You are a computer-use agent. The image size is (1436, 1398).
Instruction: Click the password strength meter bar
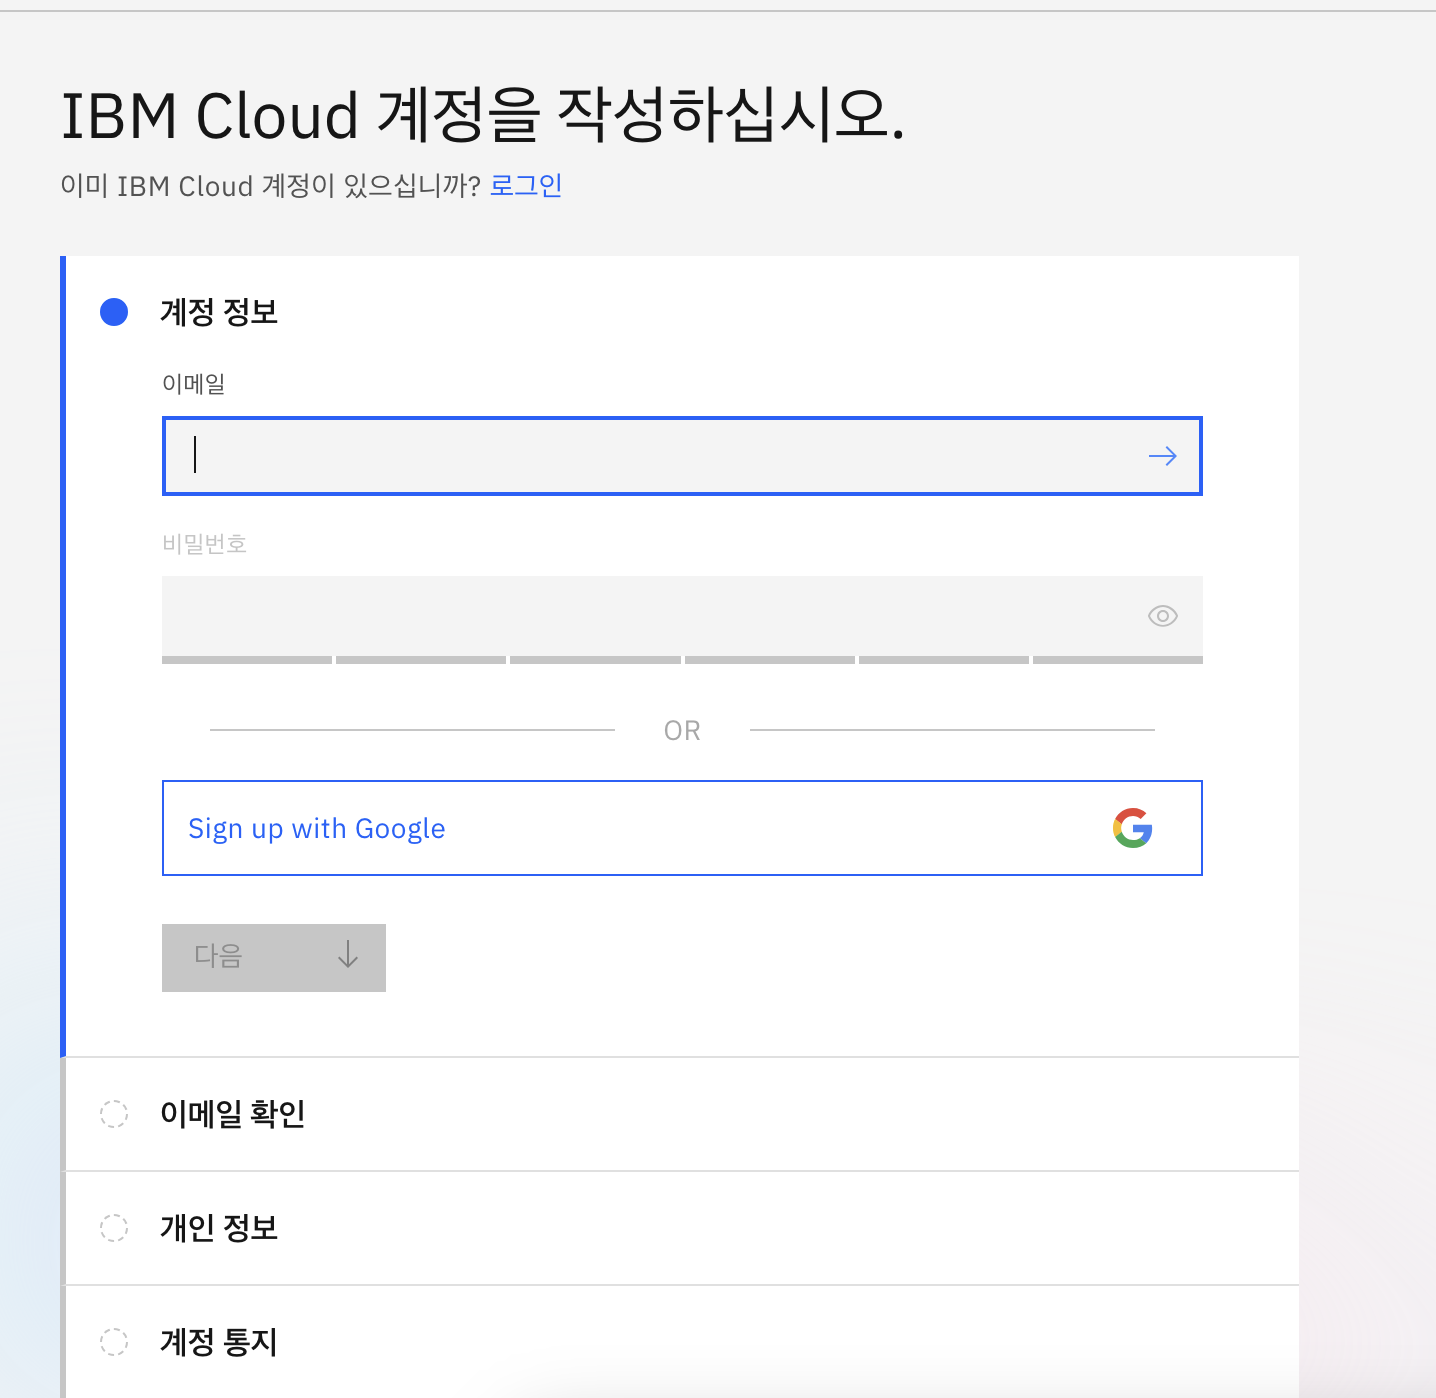[682, 660]
